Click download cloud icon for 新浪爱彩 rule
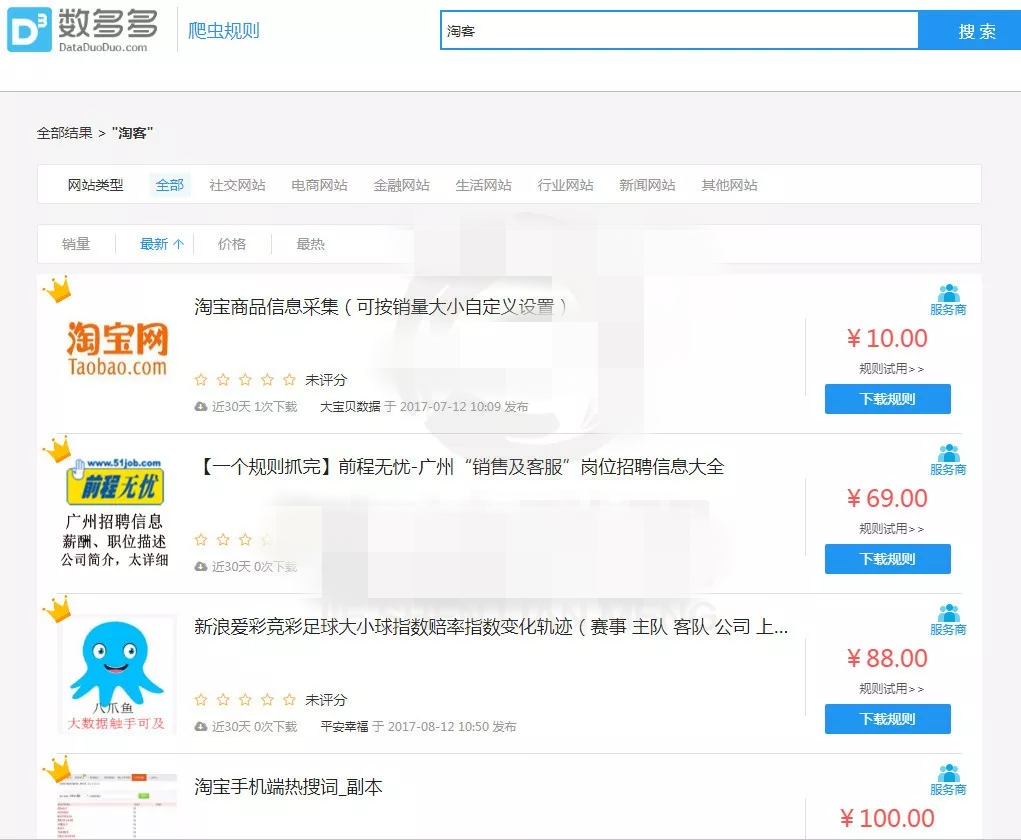The width and height of the screenshot is (1021, 840). click(x=201, y=727)
